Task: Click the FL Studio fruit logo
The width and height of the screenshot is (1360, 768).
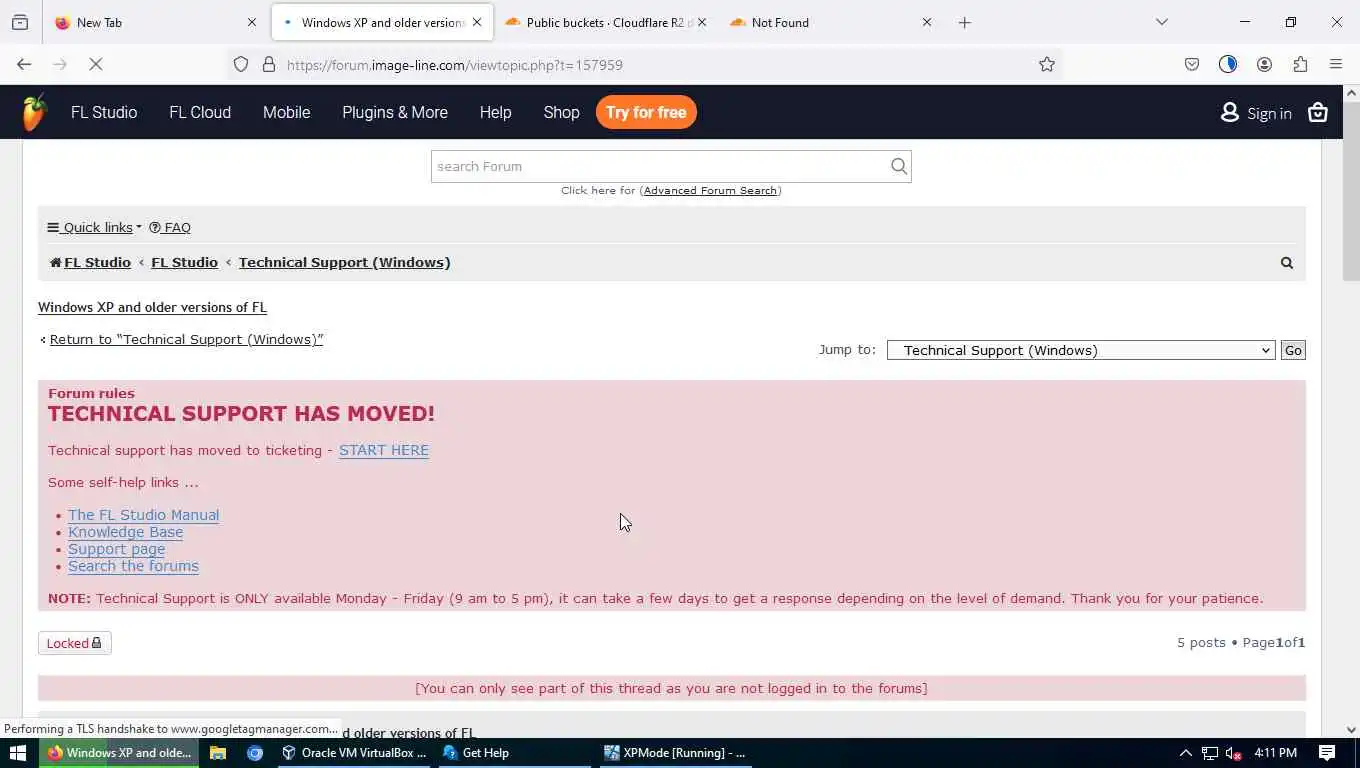Action: point(34,112)
